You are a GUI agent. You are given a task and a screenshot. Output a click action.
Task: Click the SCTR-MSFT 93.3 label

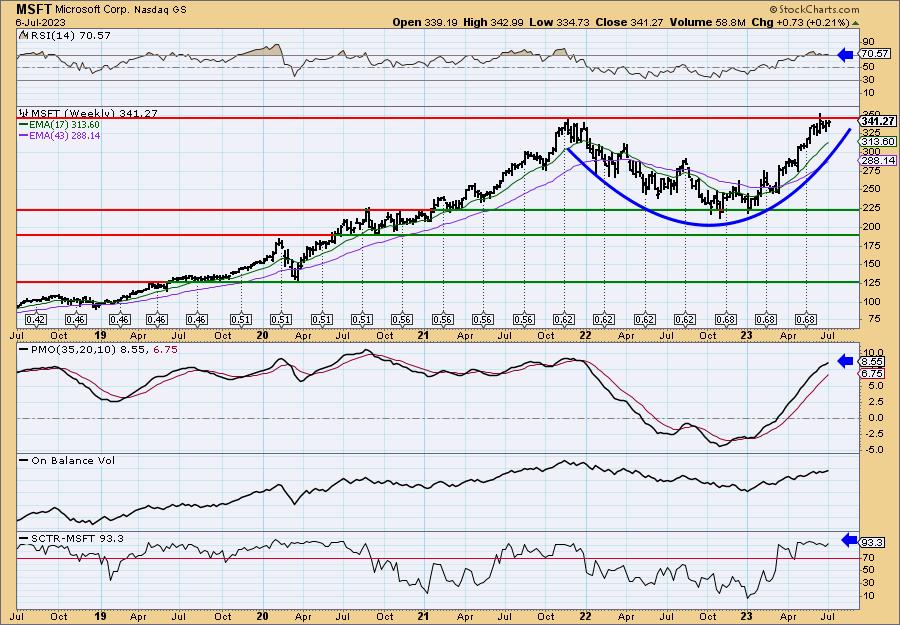77,538
